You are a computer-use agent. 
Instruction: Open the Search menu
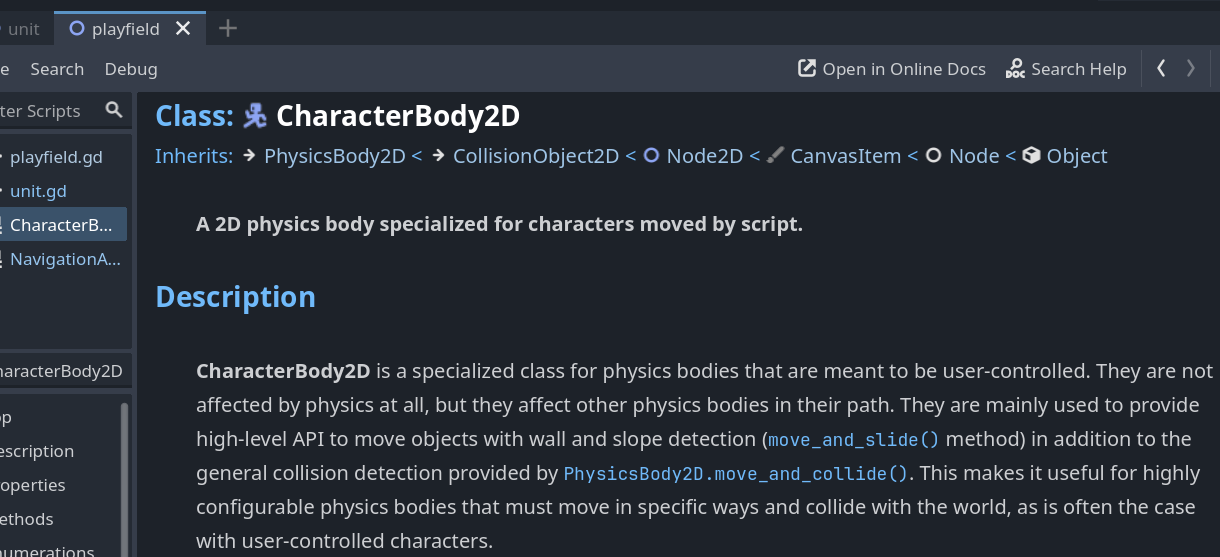pyautogui.click(x=57, y=69)
